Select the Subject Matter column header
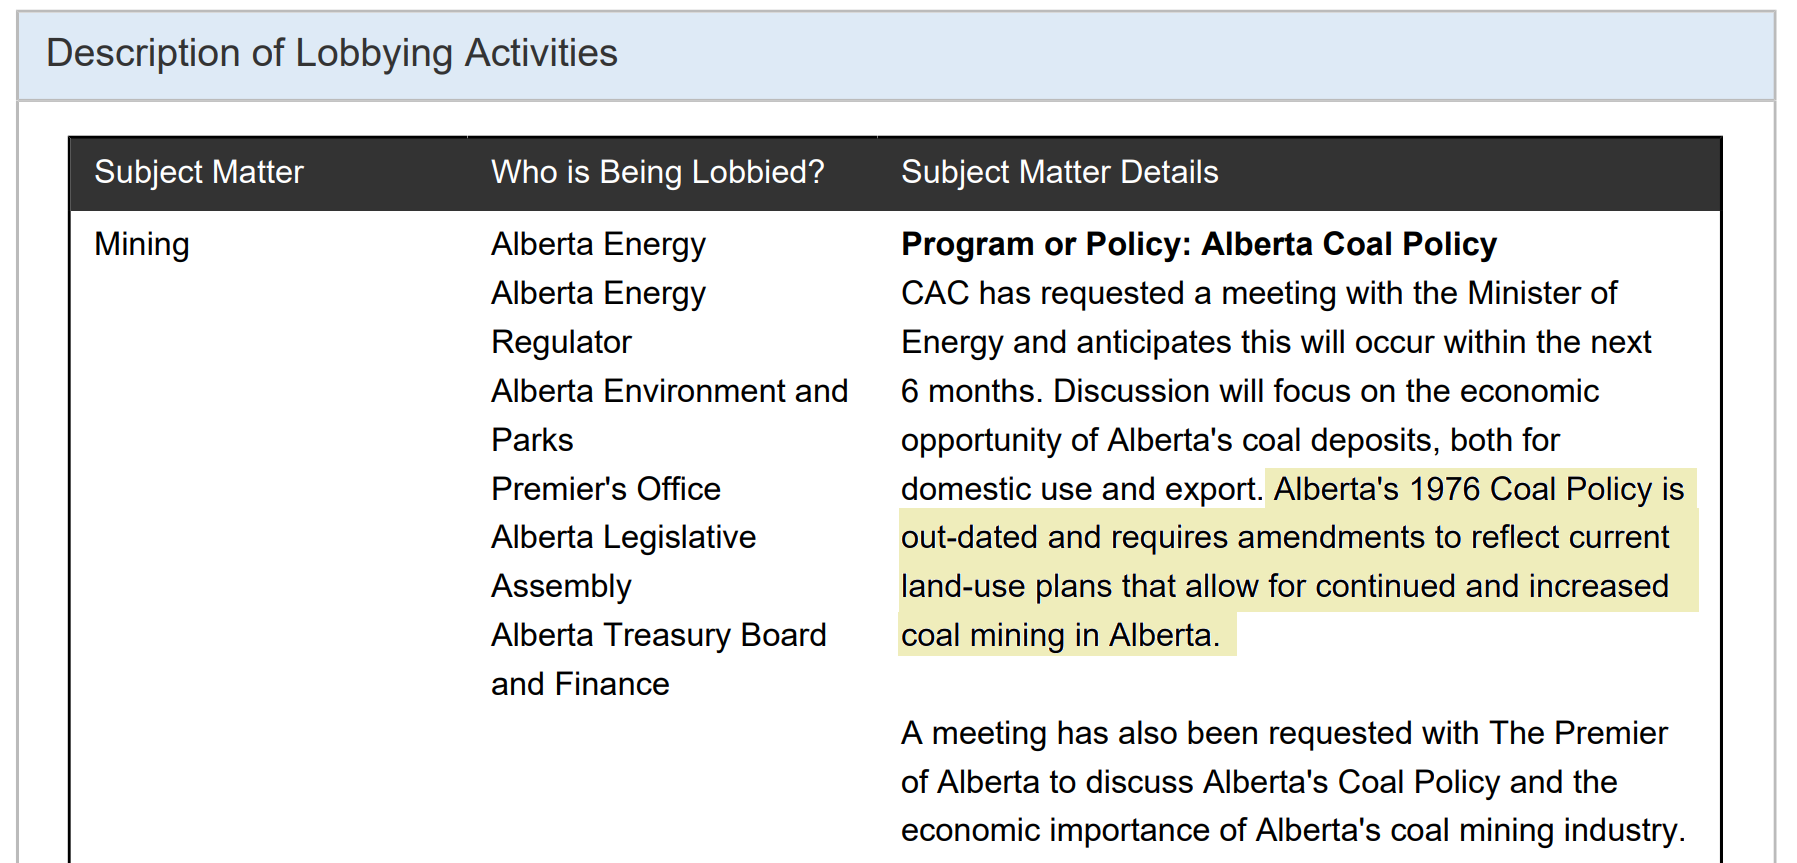 click(x=199, y=172)
